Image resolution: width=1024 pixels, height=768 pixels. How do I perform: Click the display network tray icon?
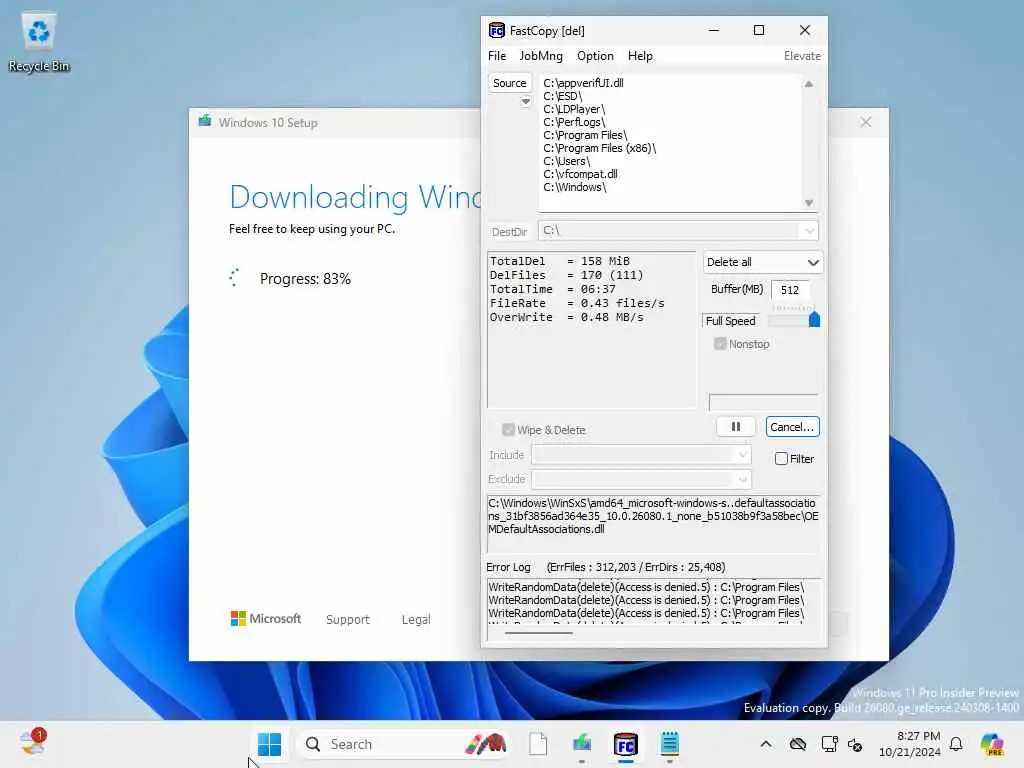(x=829, y=744)
